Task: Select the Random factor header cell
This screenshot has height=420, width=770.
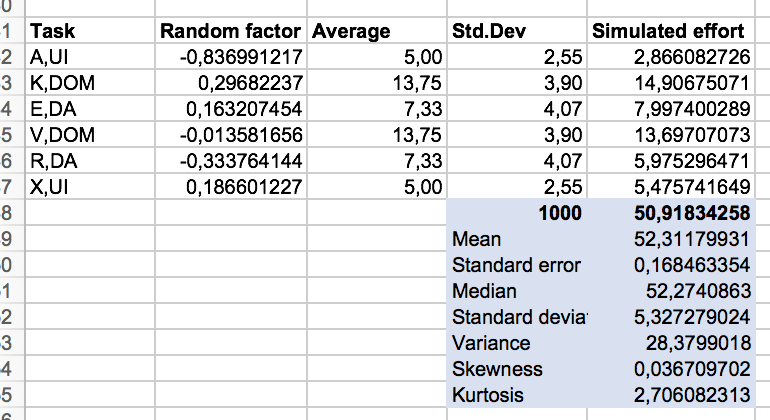Action: pyautogui.click(x=231, y=31)
